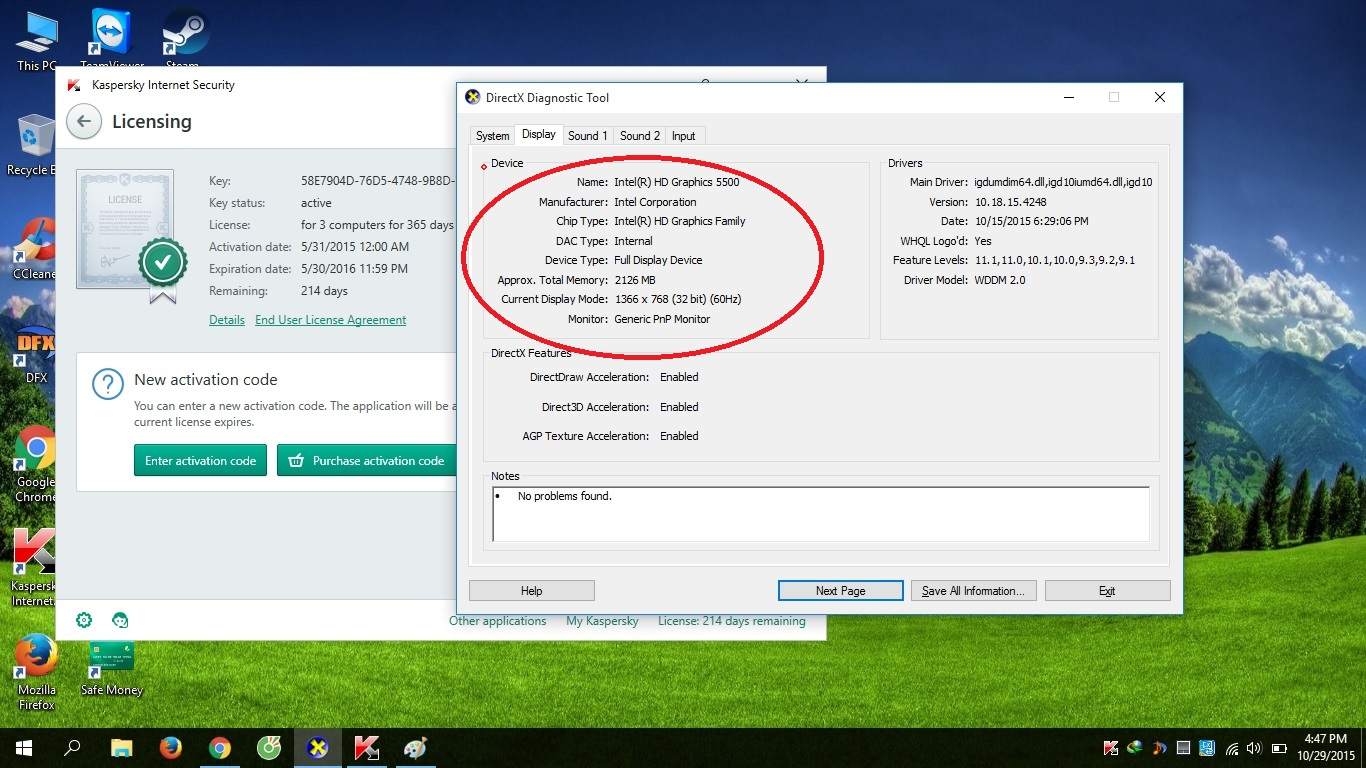Image resolution: width=1366 pixels, height=768 pixels.
Task: Open the orange music note tray icon
Action: [x=1159, y=748]
